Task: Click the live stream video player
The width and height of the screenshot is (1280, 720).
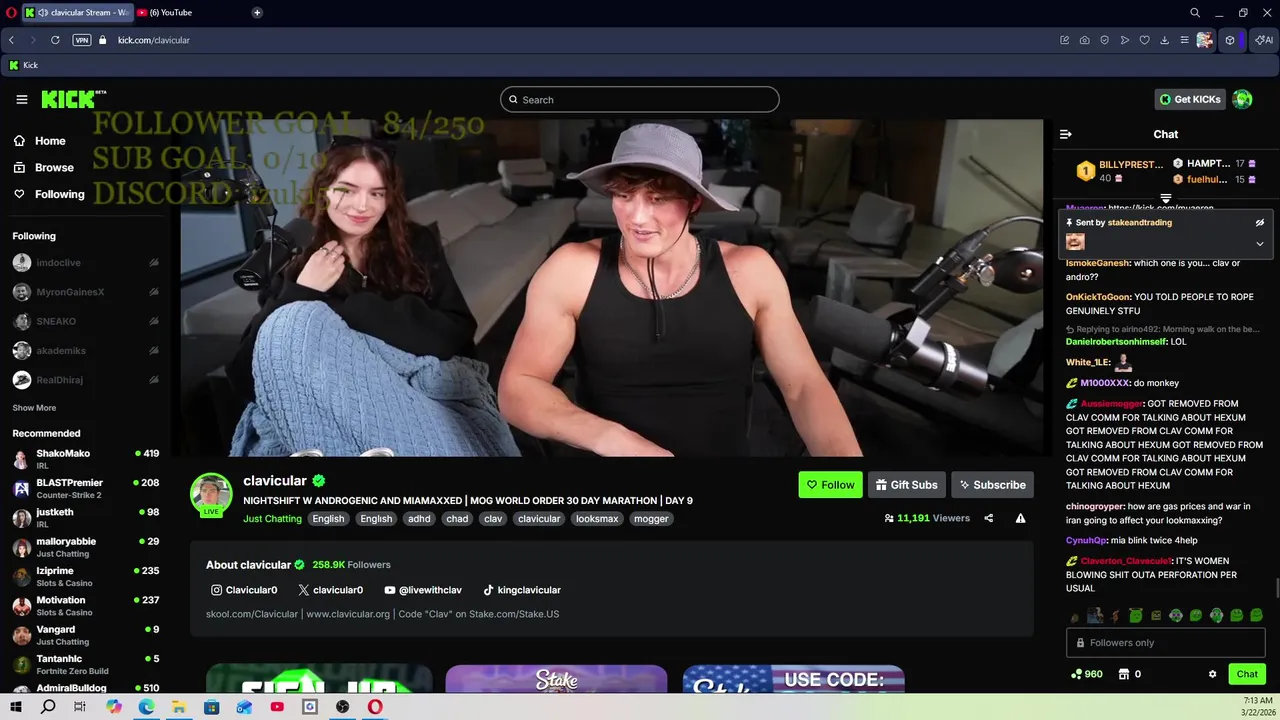Action: (612, 288)
